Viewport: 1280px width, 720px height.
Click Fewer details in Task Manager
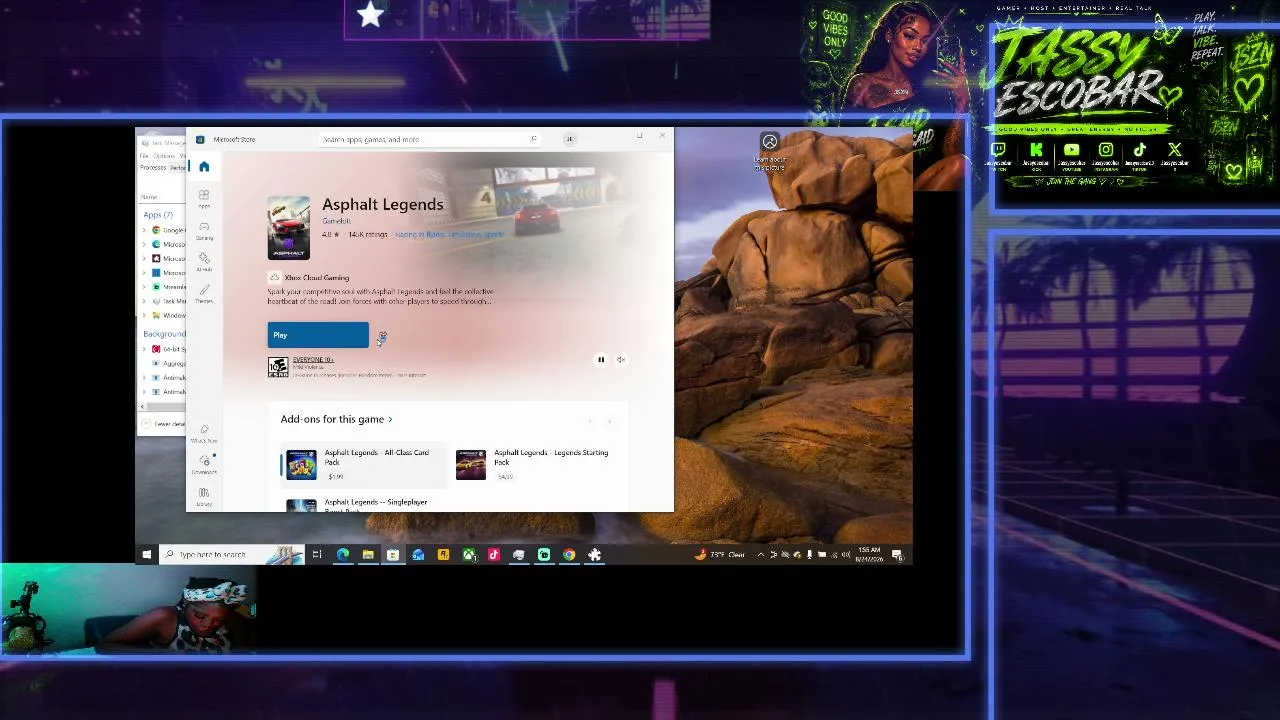click(x=166, y=424)
